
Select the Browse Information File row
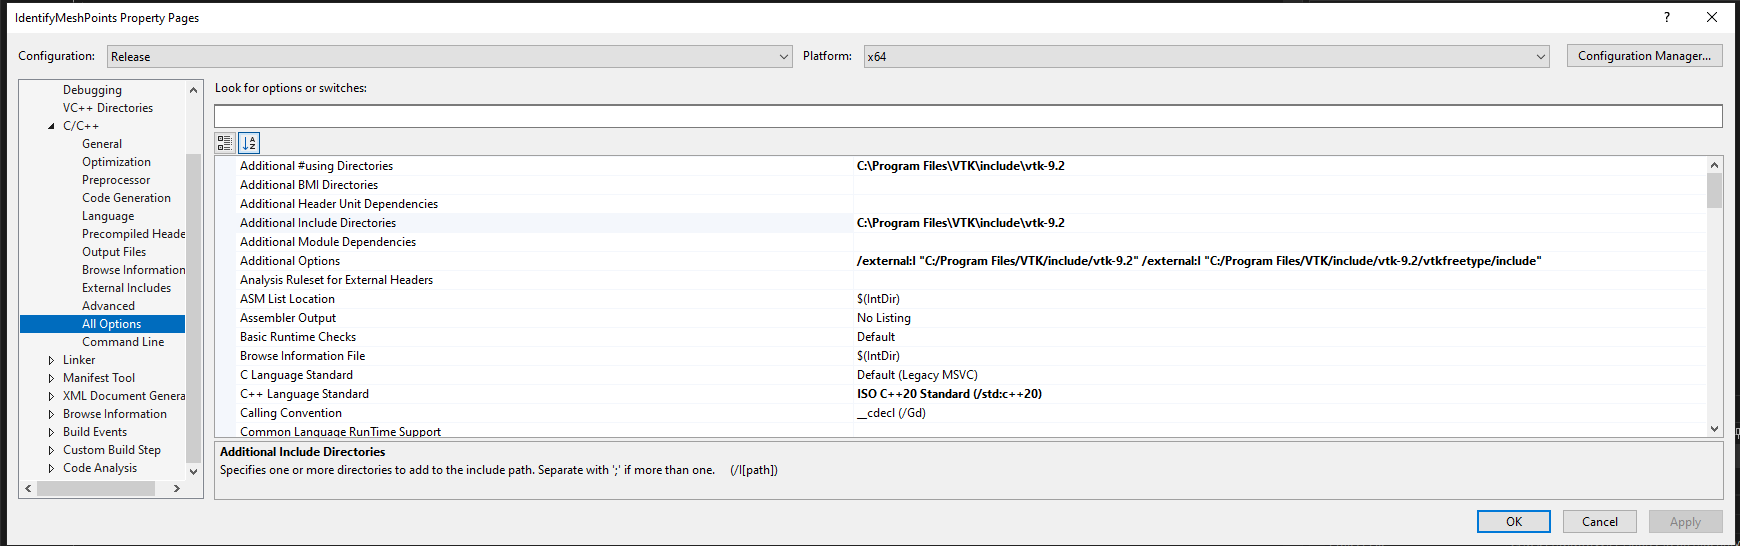[x=960, y=356]
